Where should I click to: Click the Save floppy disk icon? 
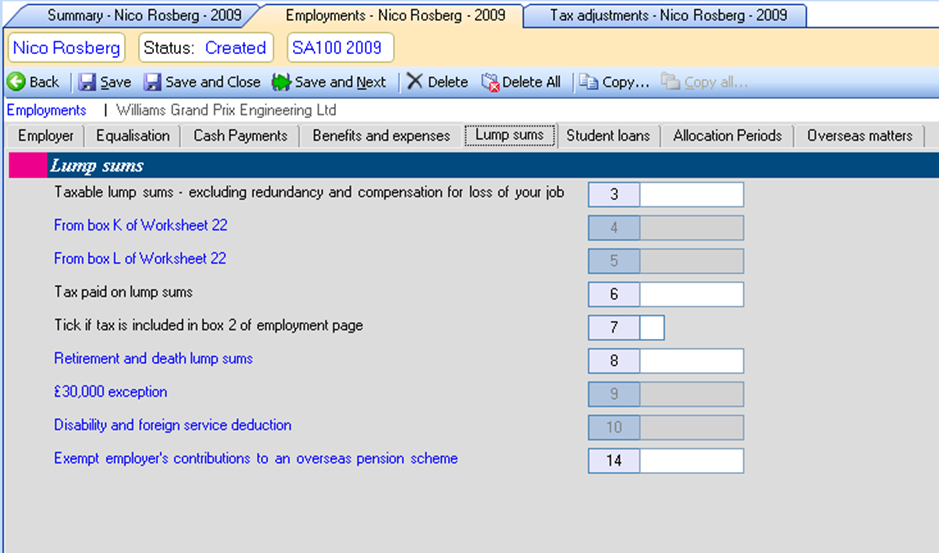[87, 82]
